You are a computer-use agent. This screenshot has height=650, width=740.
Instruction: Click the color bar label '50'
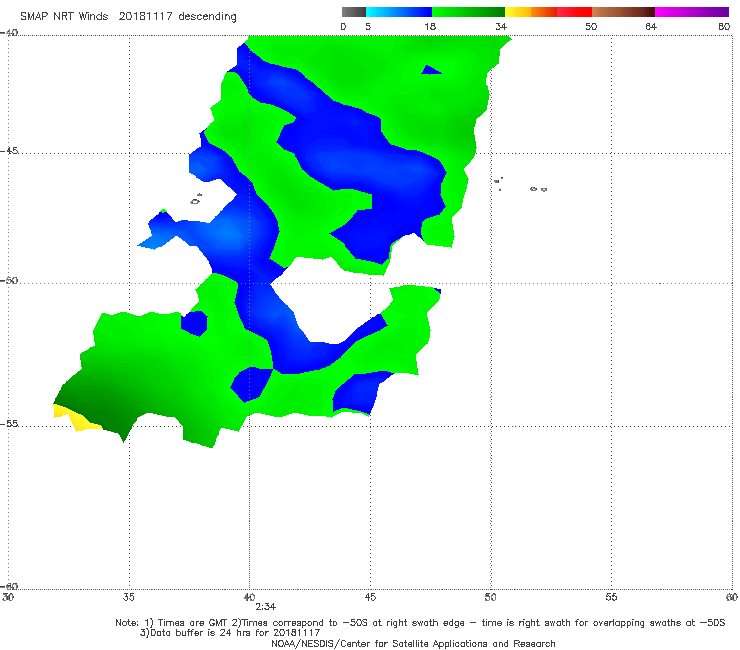591,27
